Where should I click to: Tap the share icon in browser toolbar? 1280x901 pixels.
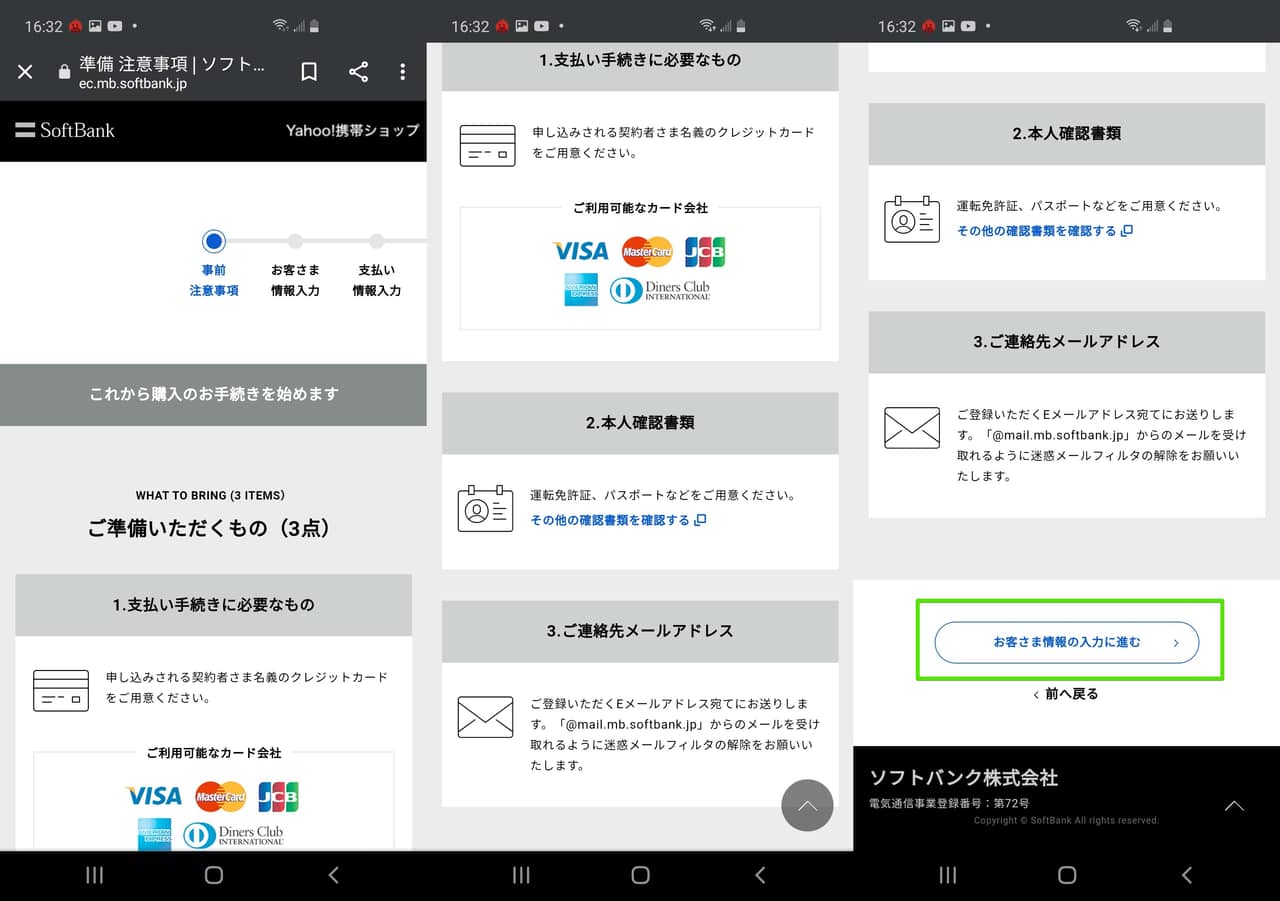358,71
